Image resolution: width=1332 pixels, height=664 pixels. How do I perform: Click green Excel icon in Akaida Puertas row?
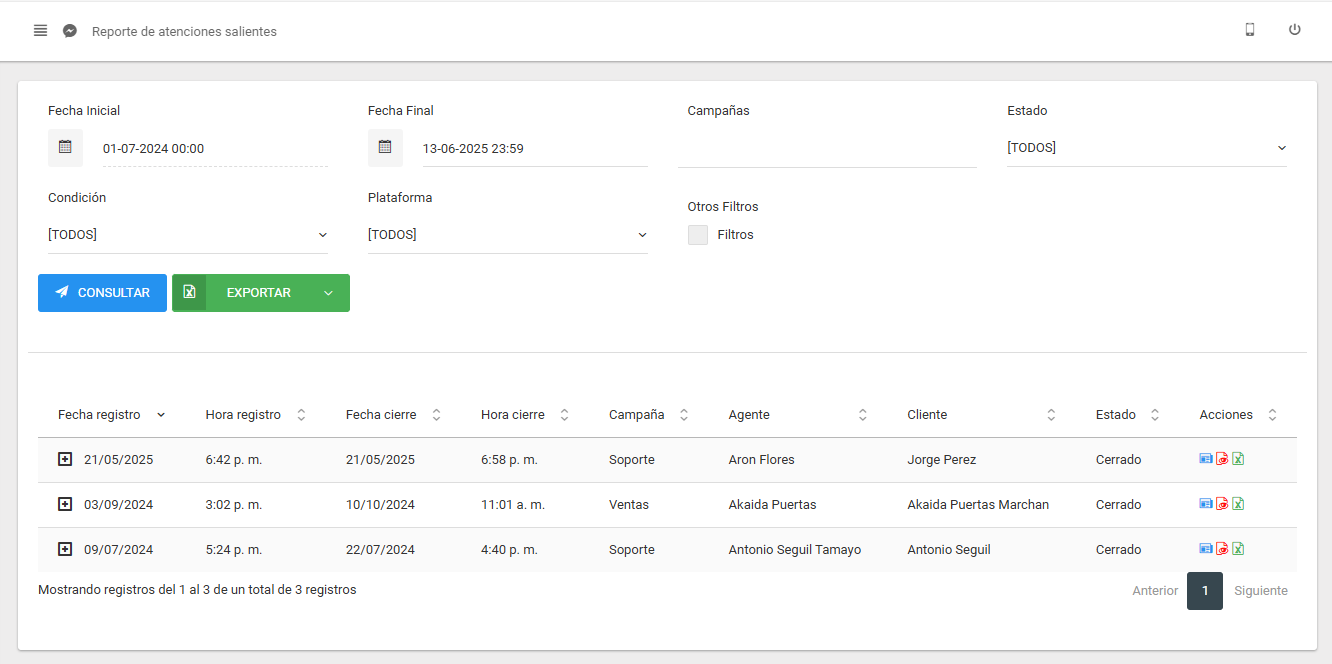click(x=1237, y=504)
